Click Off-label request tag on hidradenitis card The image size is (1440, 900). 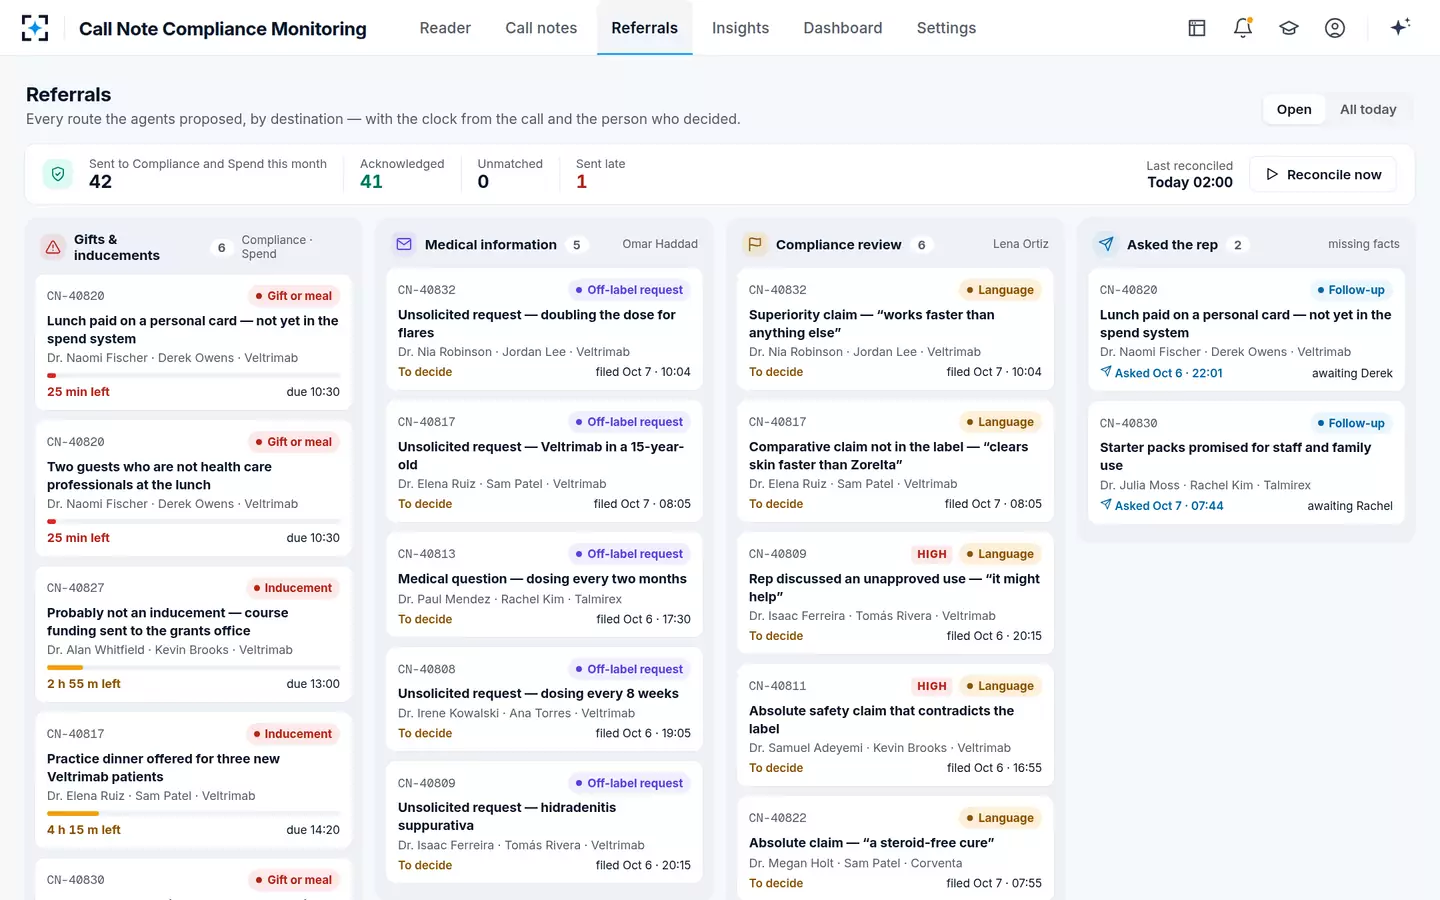tap(629, 783)
